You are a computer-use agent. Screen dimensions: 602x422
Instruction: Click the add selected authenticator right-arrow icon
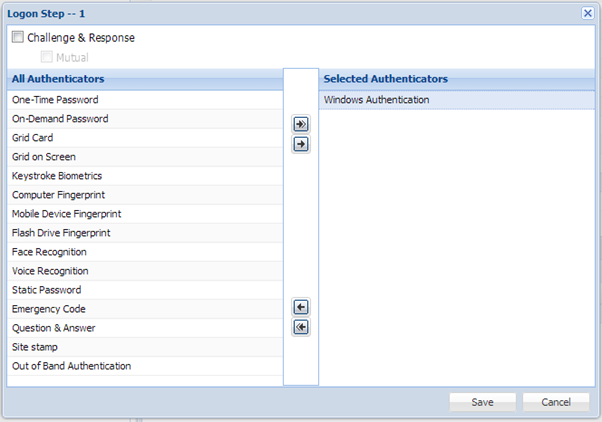point(300,145)
